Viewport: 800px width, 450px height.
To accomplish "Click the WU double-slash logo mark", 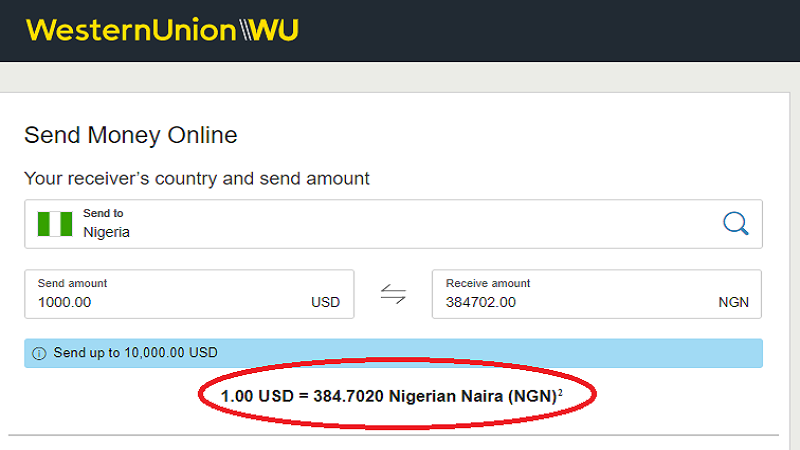I will pyautogui.click(x=268, y=30).
